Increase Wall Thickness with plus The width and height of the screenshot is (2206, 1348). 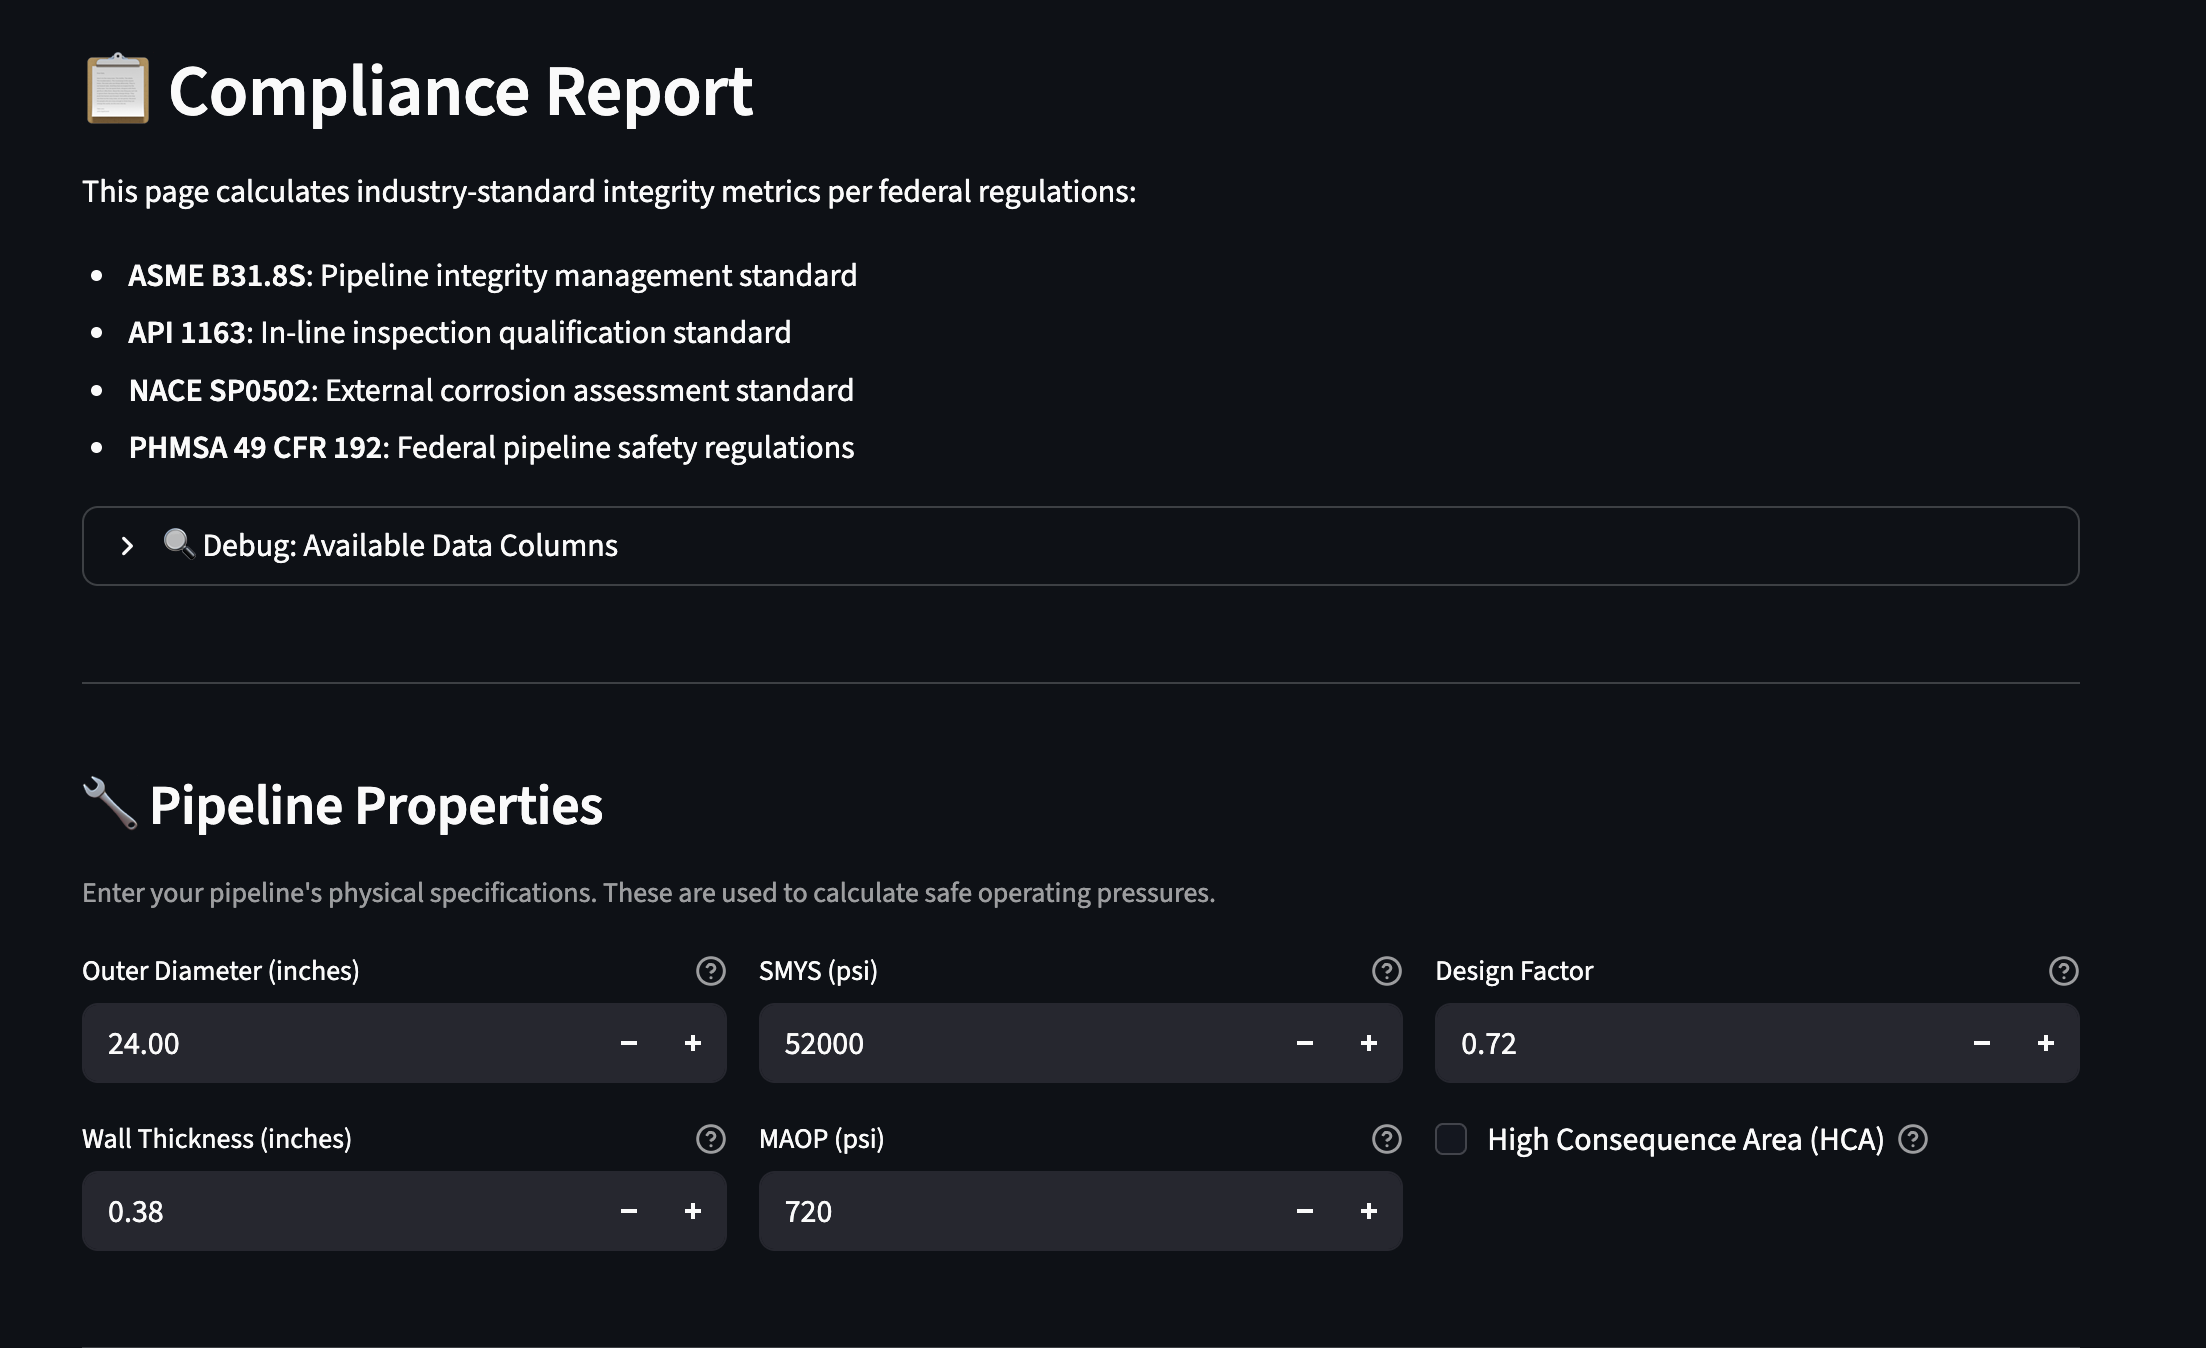pos(692,1211)
